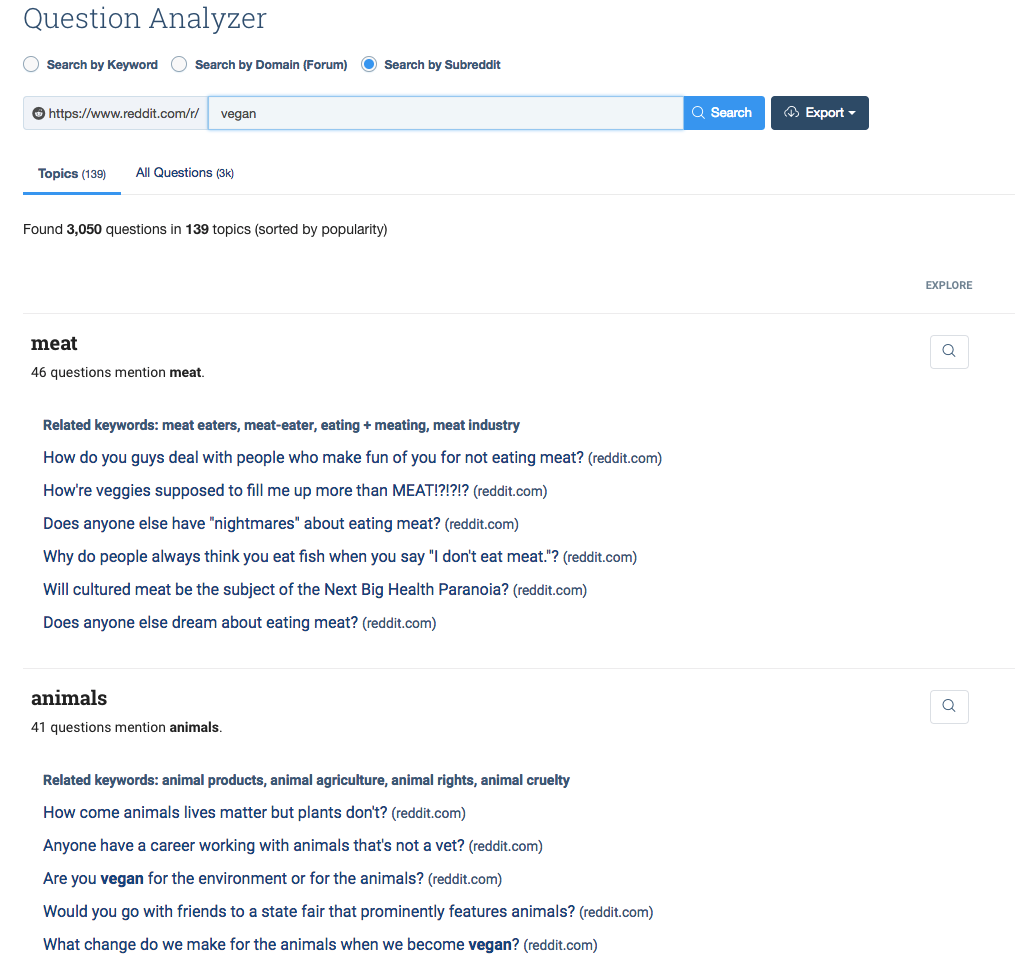The width and height of the screenshot is (1015, 964).
Task: Open the question about nightmares eating meat
Action: pyautogui.click(x=241, y=524)
